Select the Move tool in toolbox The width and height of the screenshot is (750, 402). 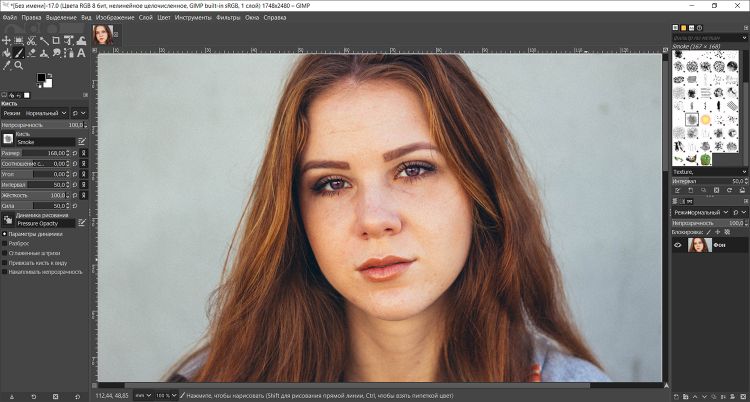click(x=6, y=41)
